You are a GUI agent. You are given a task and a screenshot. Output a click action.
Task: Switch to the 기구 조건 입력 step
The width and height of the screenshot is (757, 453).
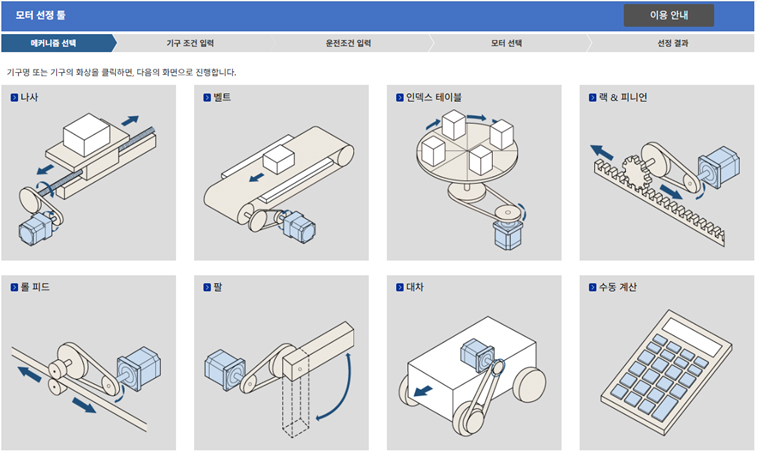[190, 43]
